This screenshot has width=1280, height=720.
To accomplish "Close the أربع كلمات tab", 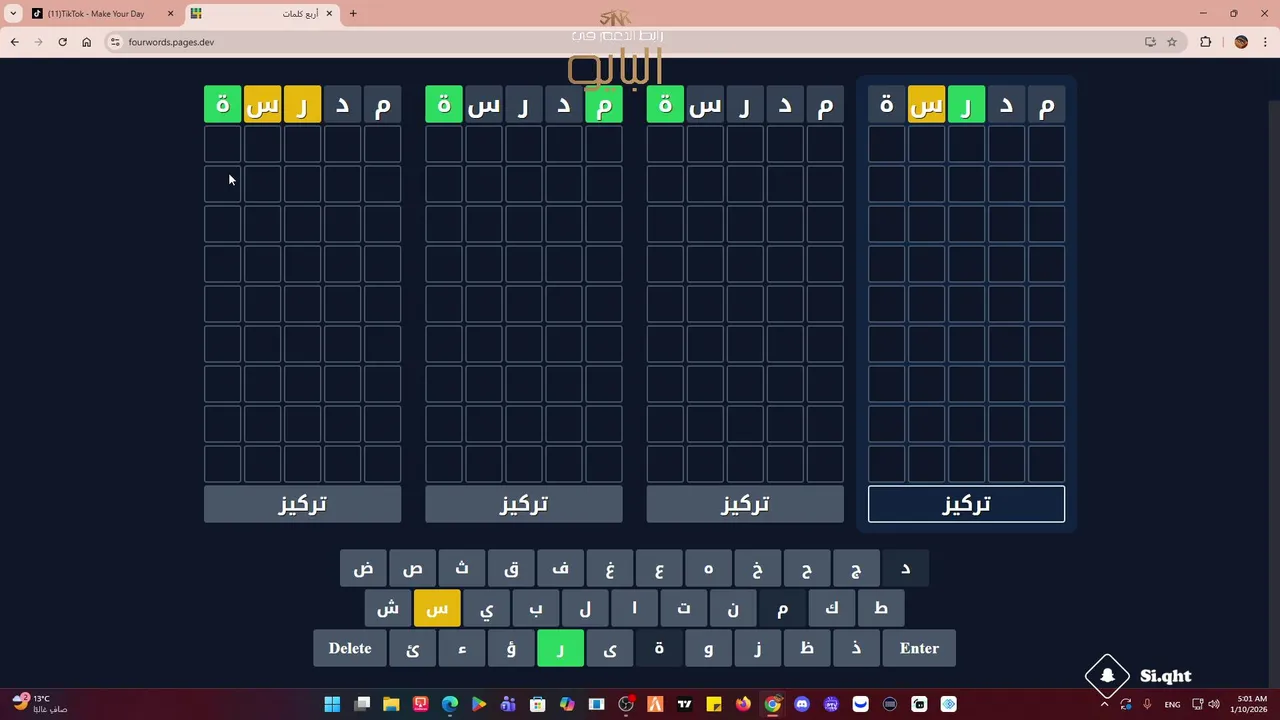I will click(x=329, y=14).
